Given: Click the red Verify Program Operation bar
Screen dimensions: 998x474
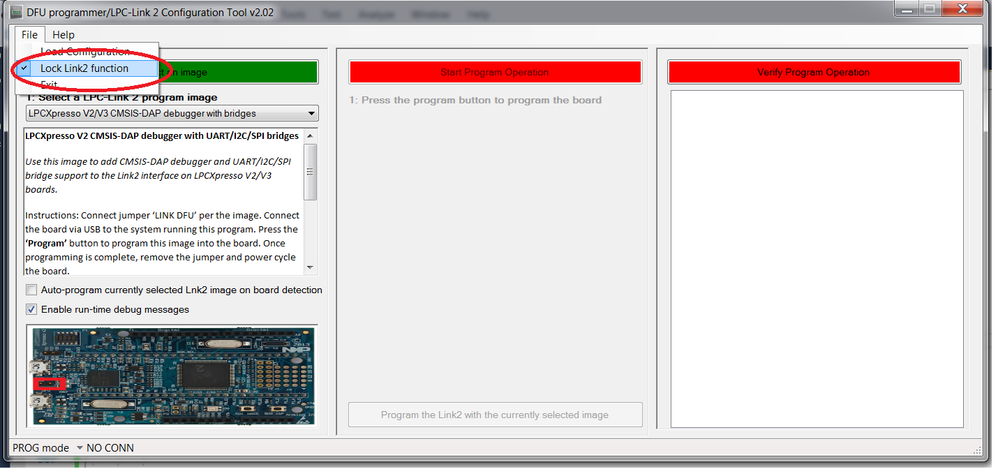Looking at the screenshot, I should (x=813, y=73).
